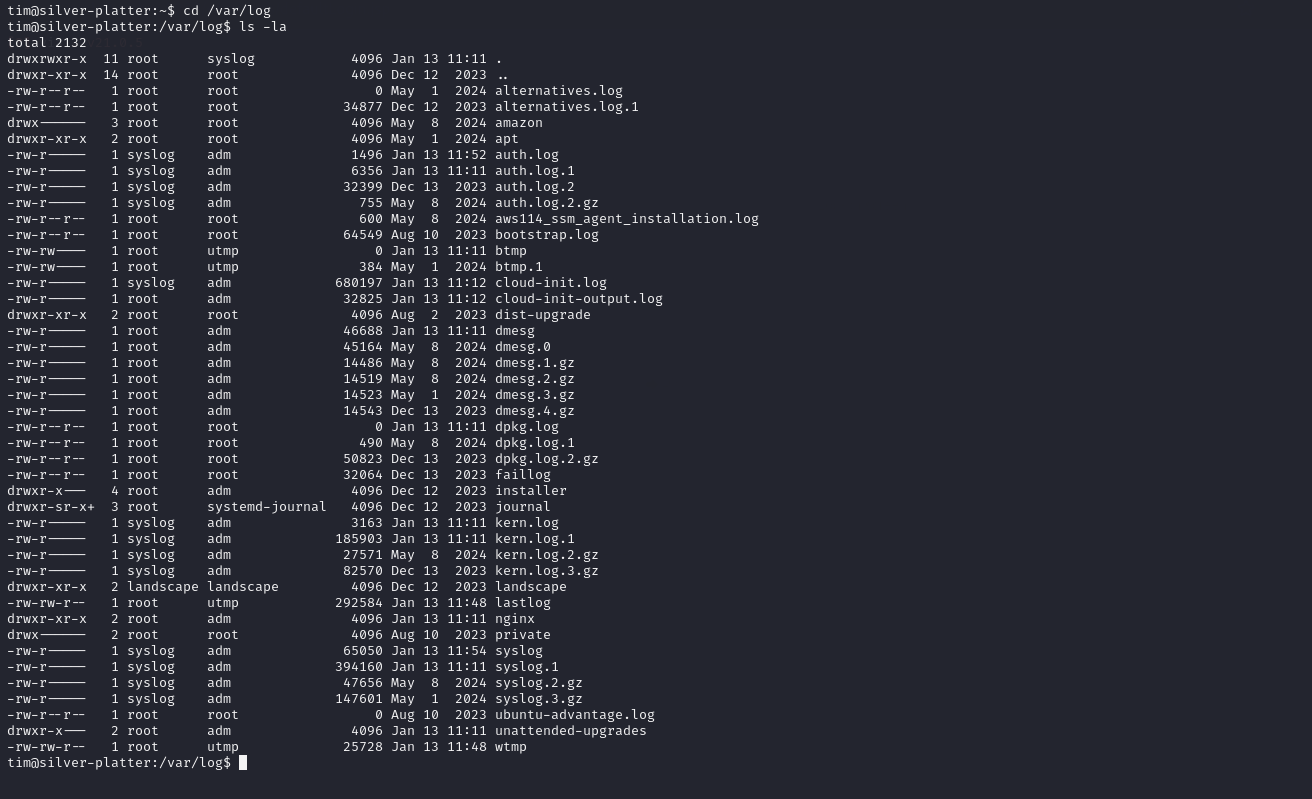The width and height of the screenshot is (1312, 799).
Task: Click the aws114_ssm_agent_installation.log entry
Action: 627,219
